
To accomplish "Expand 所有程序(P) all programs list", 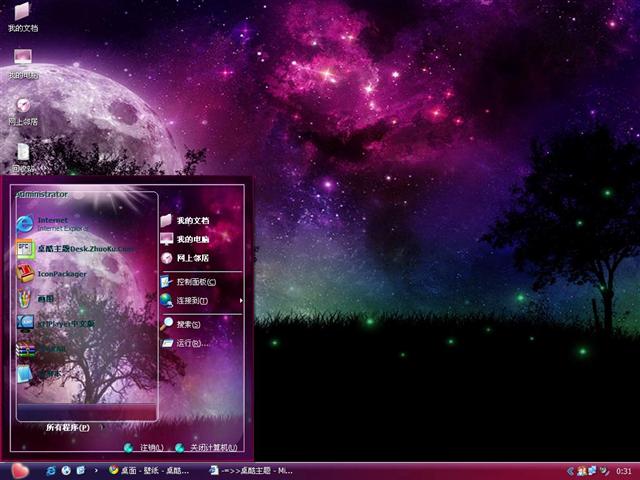I will click(x=68, y=428).
